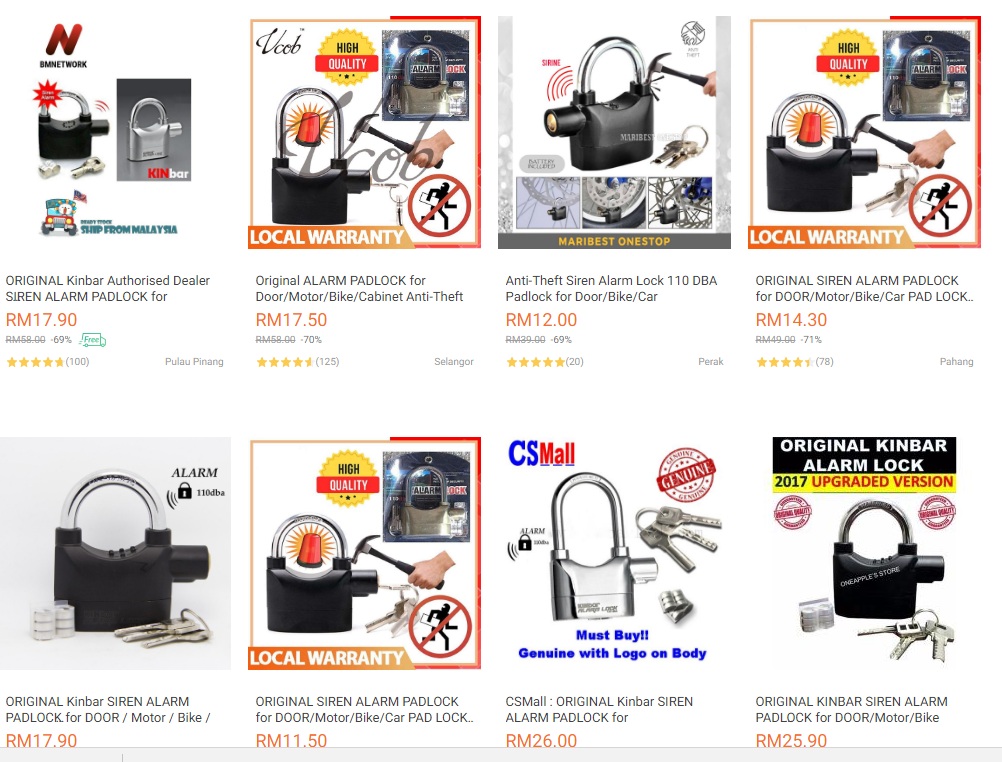
Task: Click star rating with 20 reviews
Action: tap(544, 362)
